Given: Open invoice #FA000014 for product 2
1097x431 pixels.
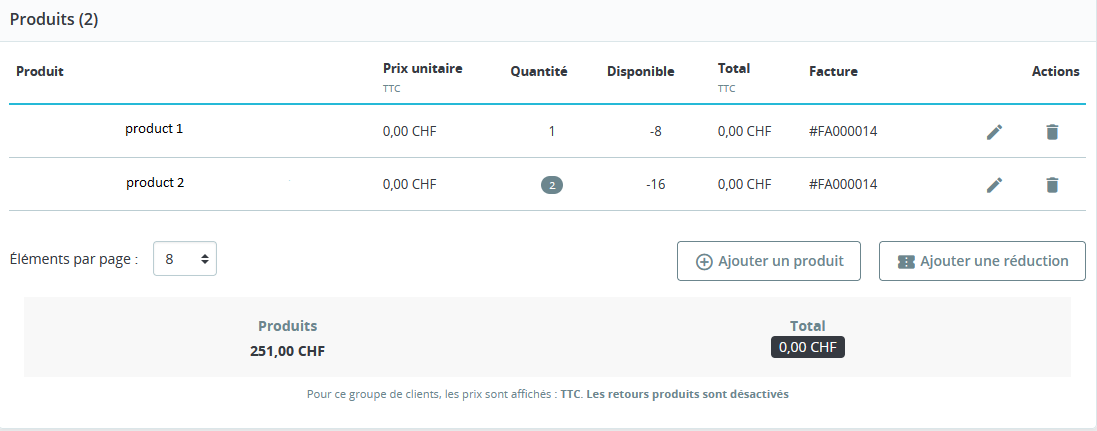Looking at the screenshot, I should point(843,184).
